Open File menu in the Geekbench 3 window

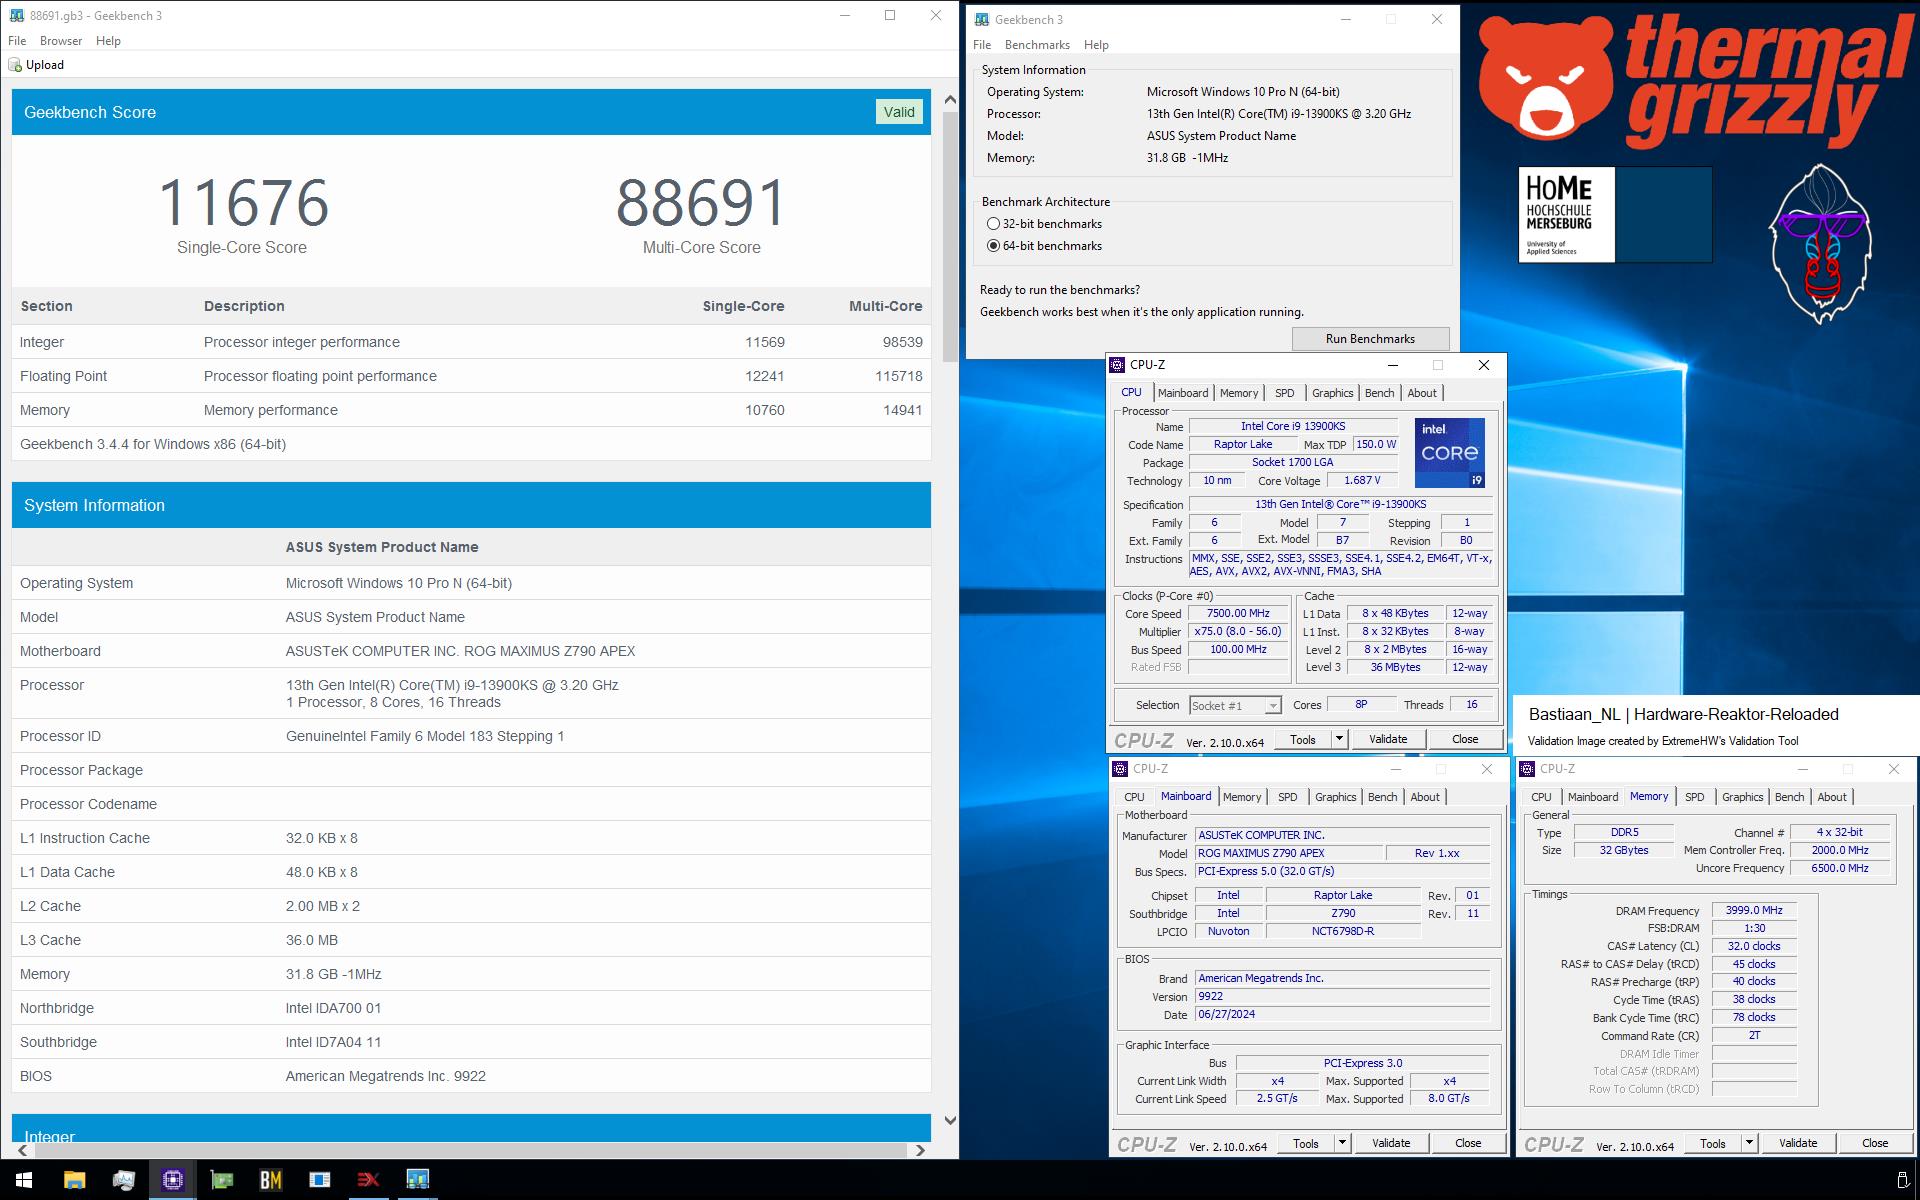click(982, 45)
